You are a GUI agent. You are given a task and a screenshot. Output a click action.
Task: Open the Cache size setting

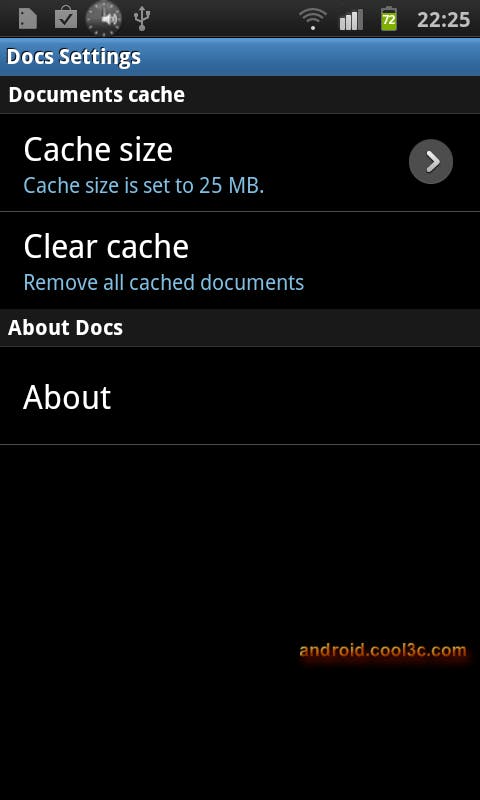[240, 163]
